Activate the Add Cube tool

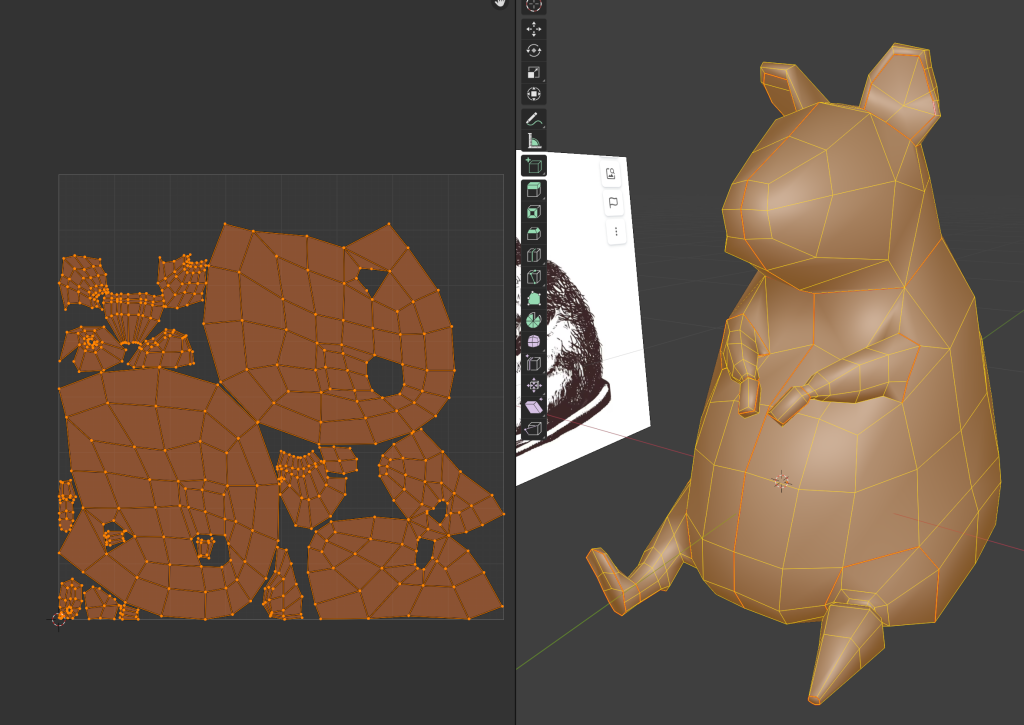tap(534, 165)
